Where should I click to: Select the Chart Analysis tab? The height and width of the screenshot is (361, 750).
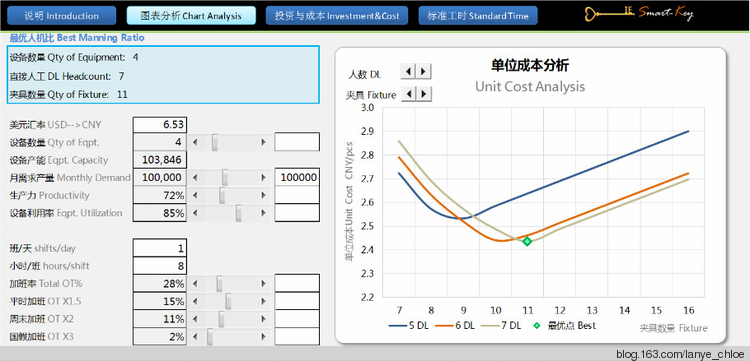[191, 16]
